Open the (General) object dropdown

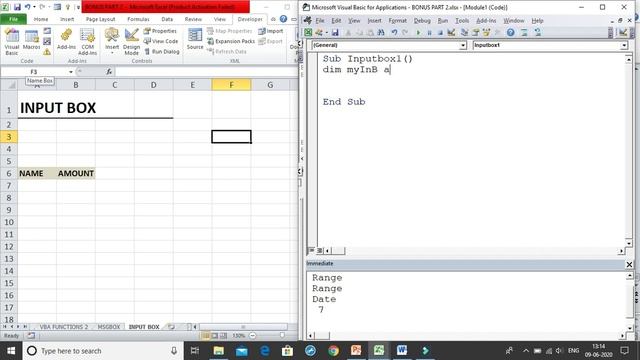[x=463, y=45]
